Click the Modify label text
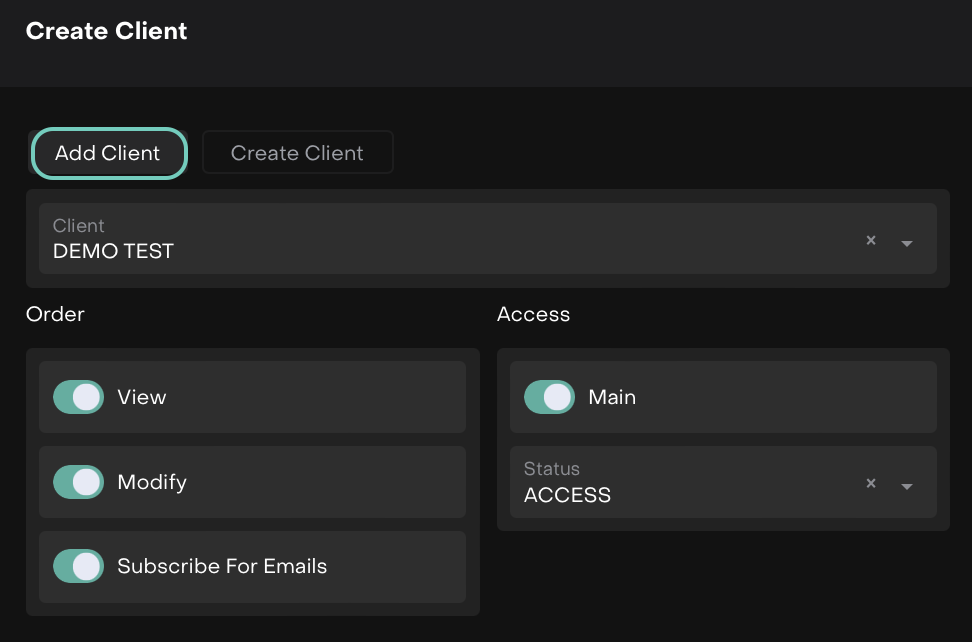 click(152, 482)
